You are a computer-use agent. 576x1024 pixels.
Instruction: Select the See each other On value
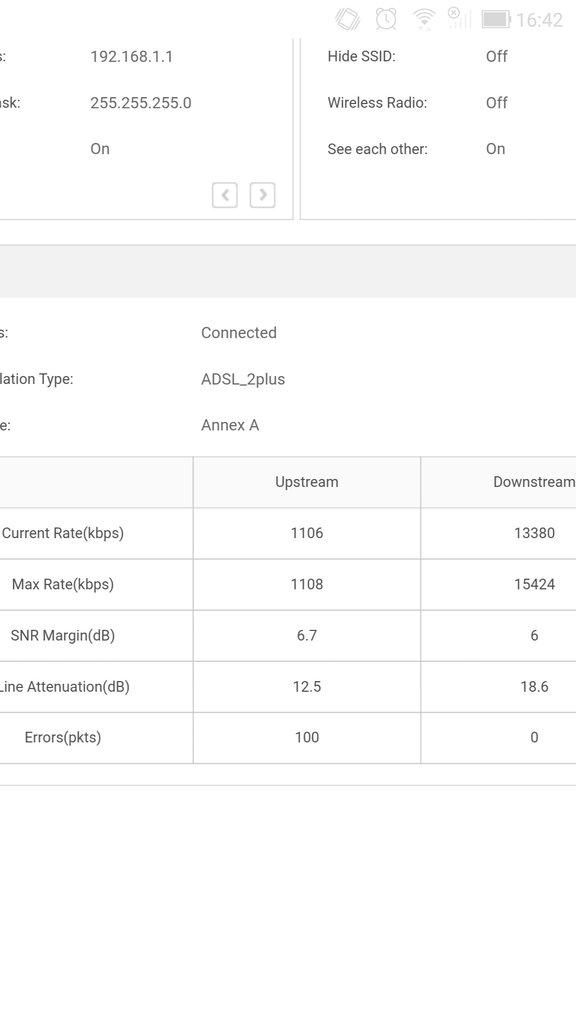496,149
